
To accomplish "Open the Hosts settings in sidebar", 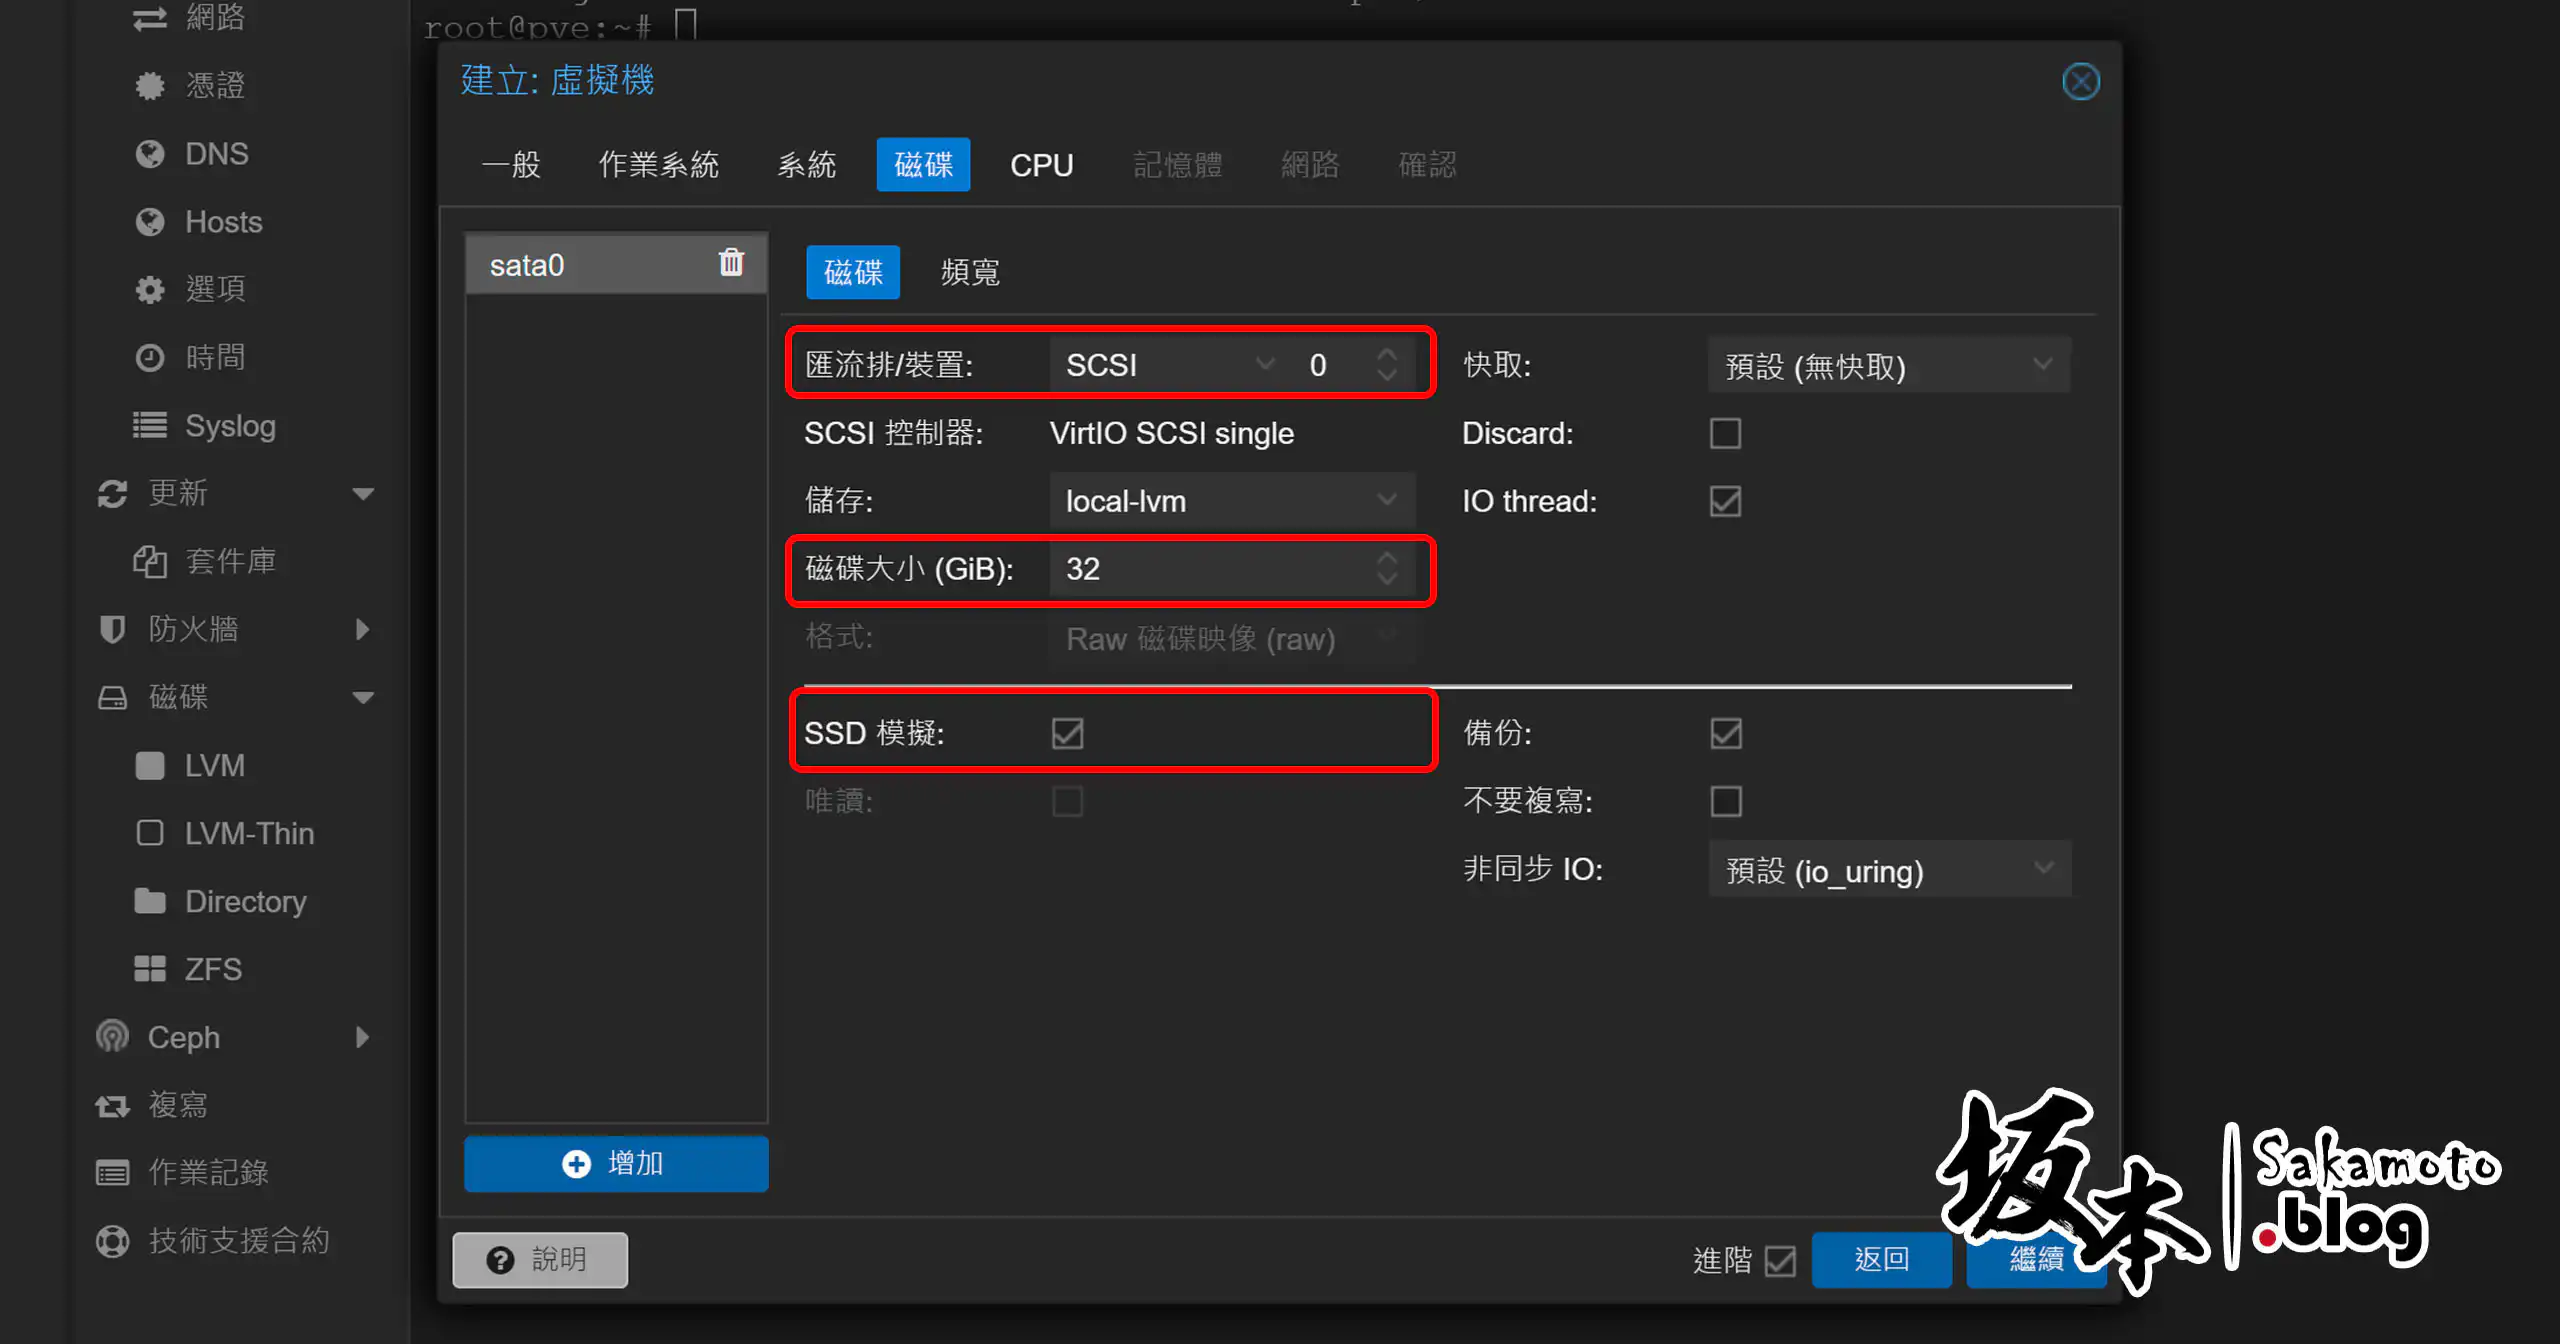I will [222, 221].
